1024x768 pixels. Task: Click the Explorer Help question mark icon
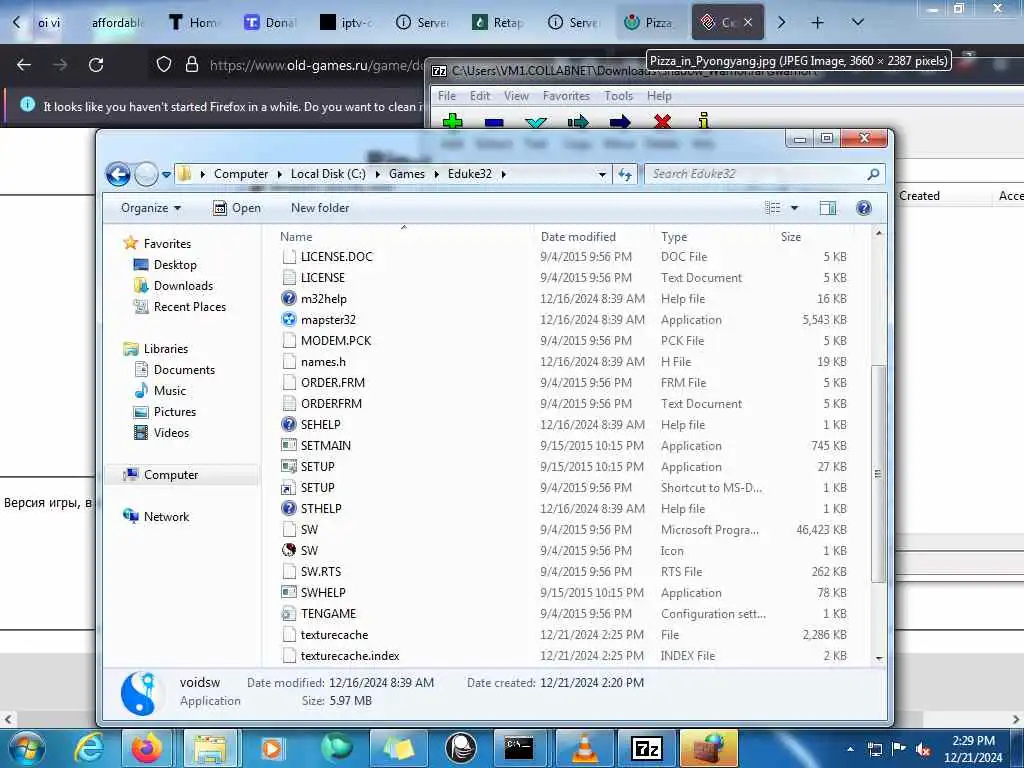point(863,208)
